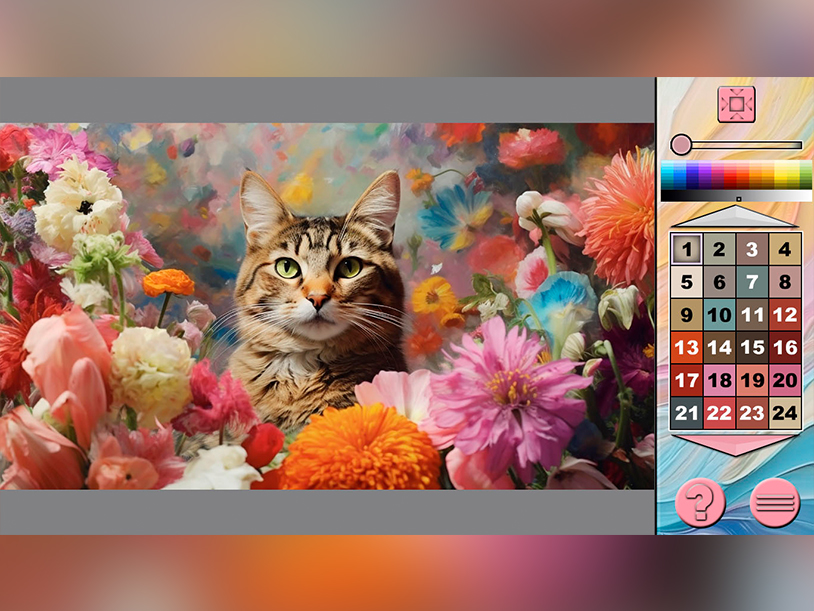Image resolution: width=814 pixels, height=611 pixels.
Task: Choose color number 18 pink swatch
Action: [x=719, y=380]
